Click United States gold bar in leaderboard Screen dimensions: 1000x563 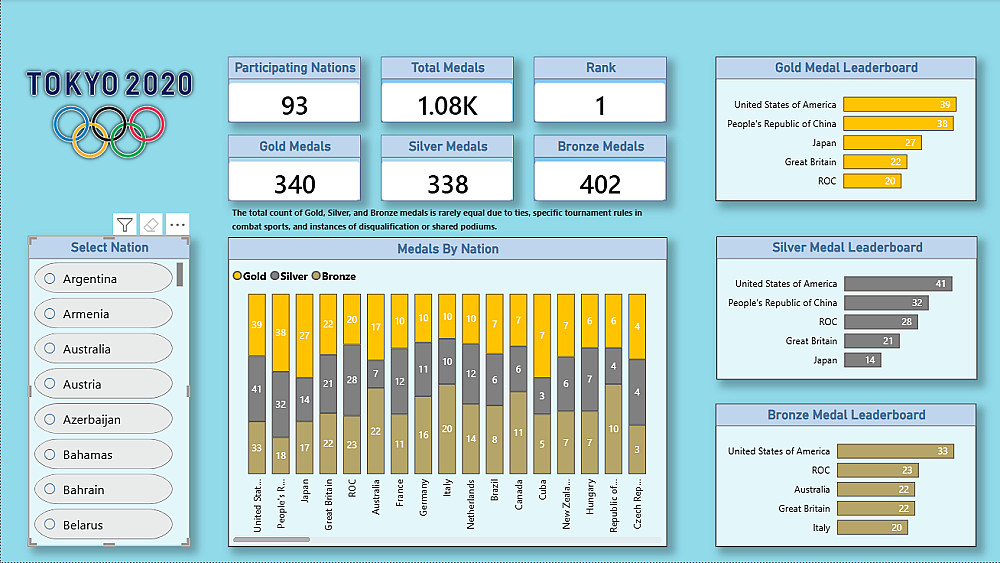click(x=900, y=105)
